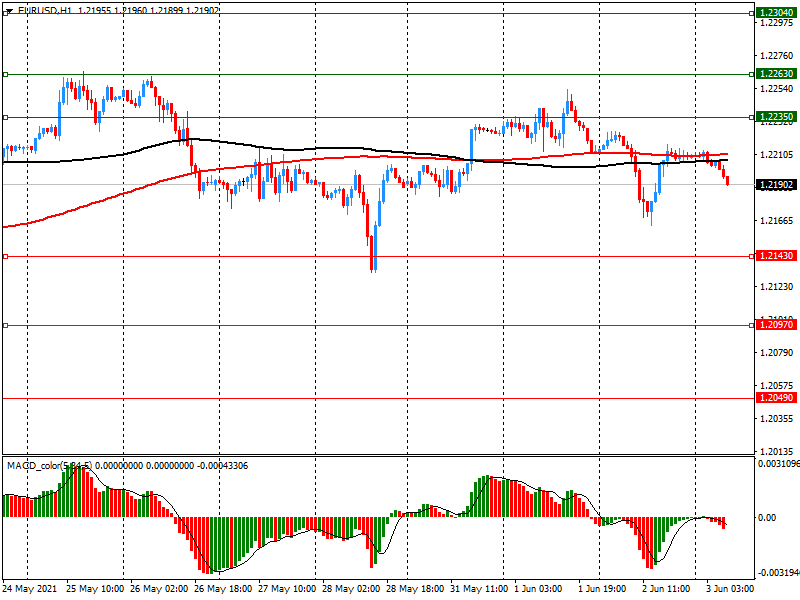Click the MACD 0.00 scale label

click(766, 518)
